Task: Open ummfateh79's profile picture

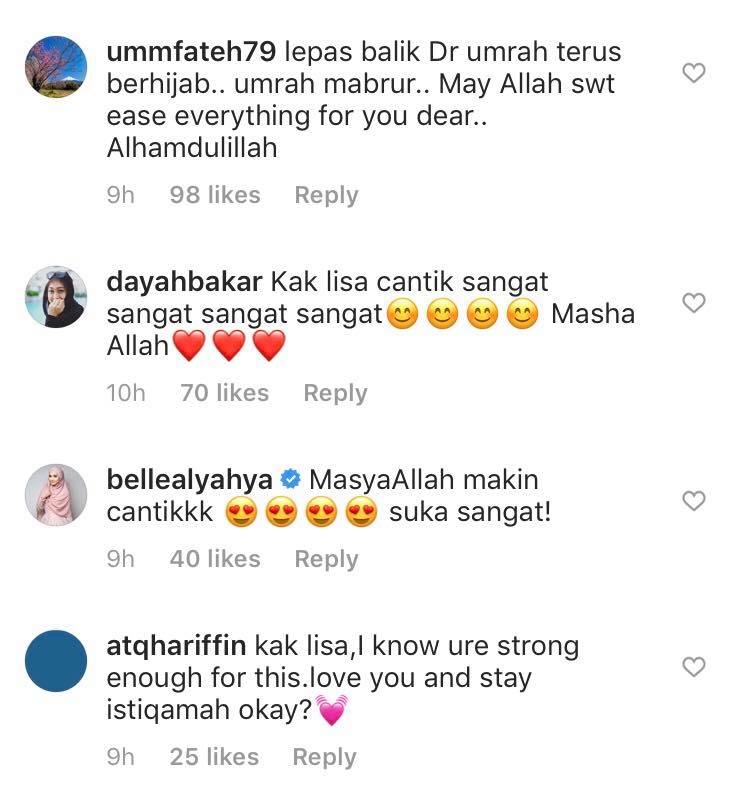Action: point(56,67)
